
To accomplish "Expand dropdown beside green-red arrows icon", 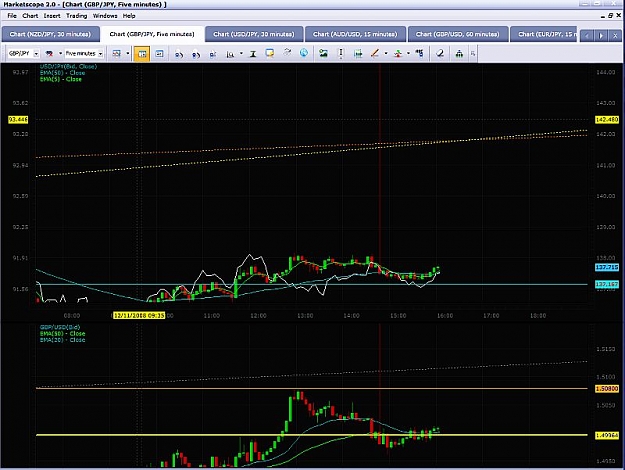I will click(408, 53).
